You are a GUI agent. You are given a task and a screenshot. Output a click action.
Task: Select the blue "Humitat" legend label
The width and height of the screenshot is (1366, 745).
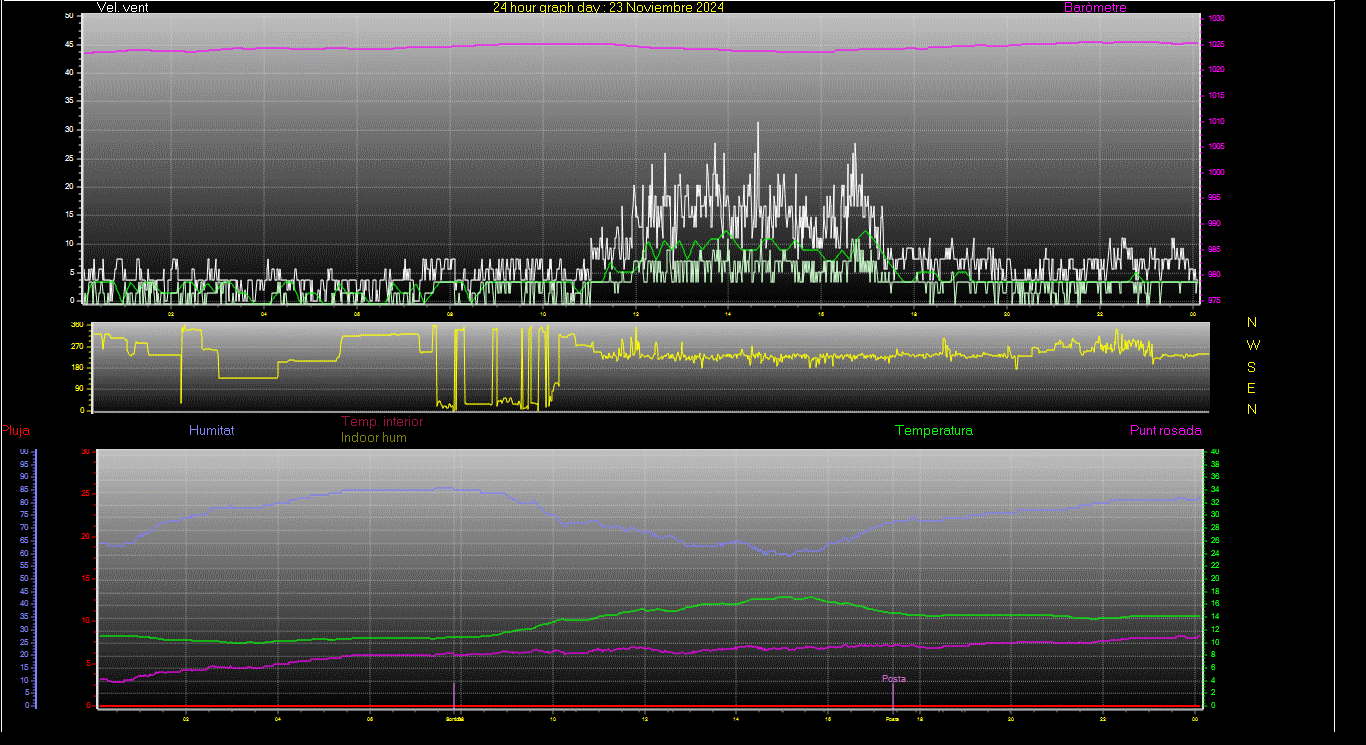pos(212,430)
